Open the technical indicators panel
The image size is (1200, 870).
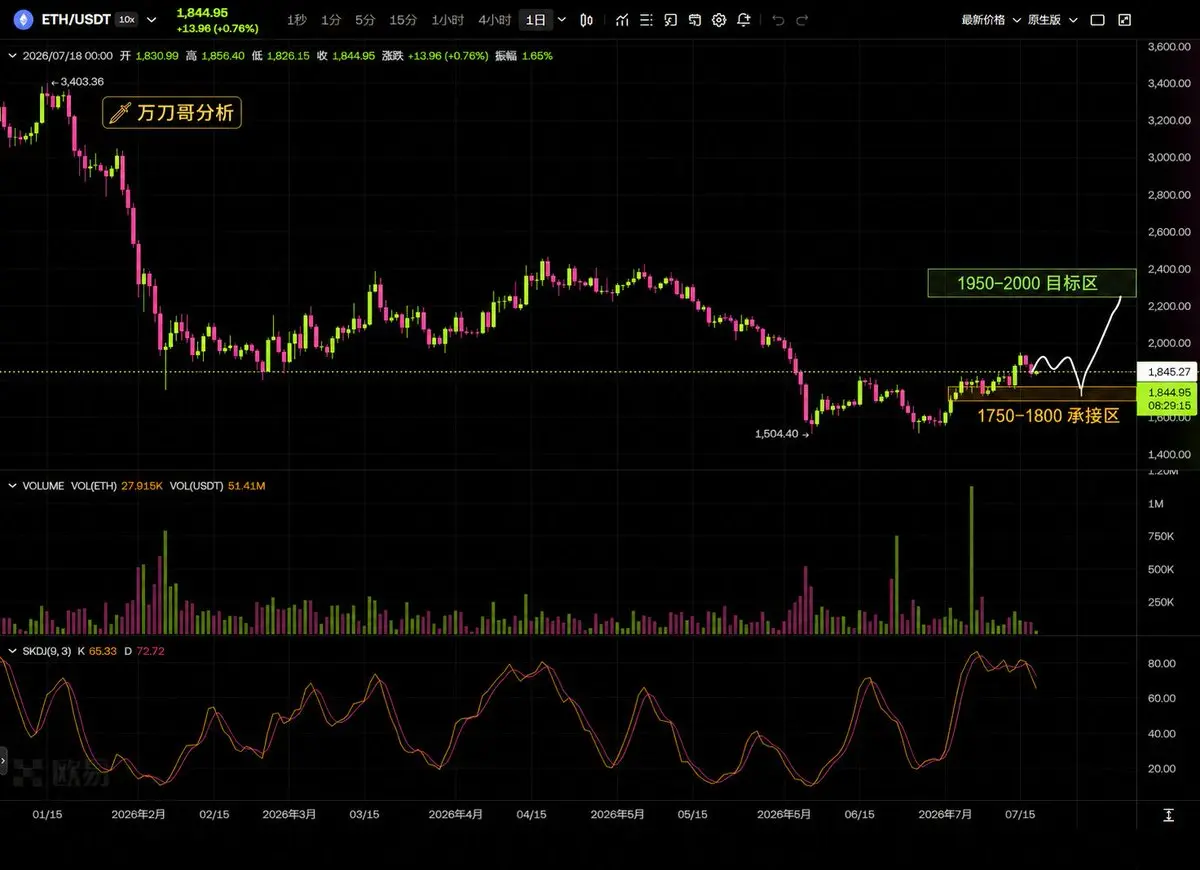click(x=622, y=20)
